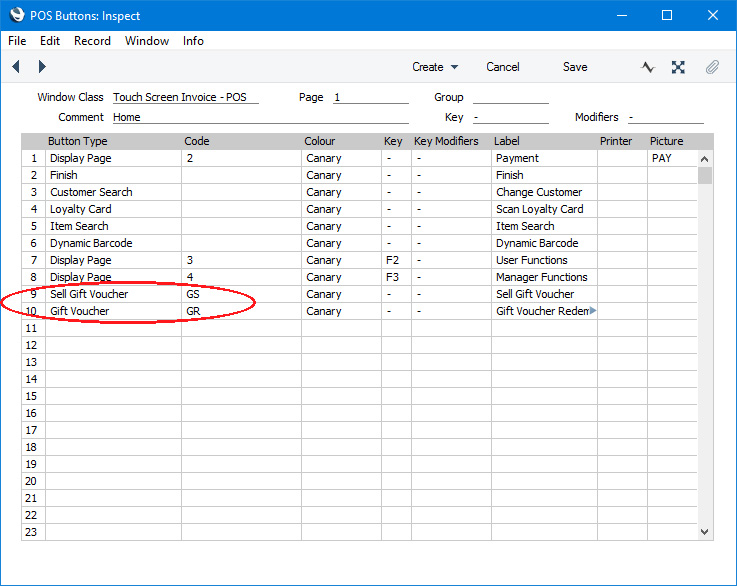The image size is (737, 586).
Task: Expand truncated Gift Voucher Redeem label arrow
Action: click(x=593, y=311)
